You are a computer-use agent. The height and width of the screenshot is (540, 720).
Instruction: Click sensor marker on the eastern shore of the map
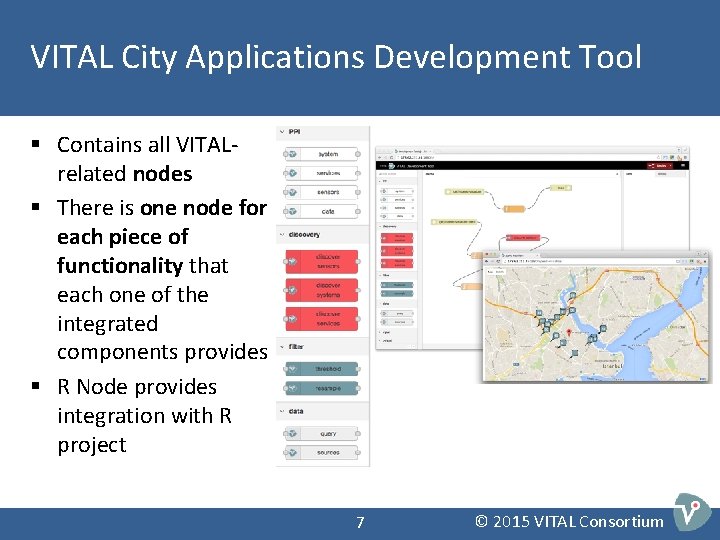(603, 329)
